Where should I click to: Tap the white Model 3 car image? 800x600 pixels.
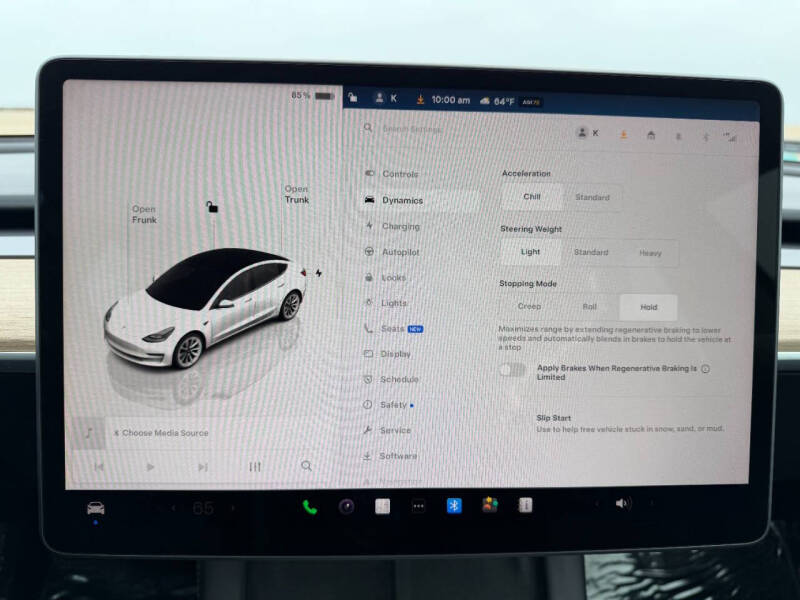point(205,307)
